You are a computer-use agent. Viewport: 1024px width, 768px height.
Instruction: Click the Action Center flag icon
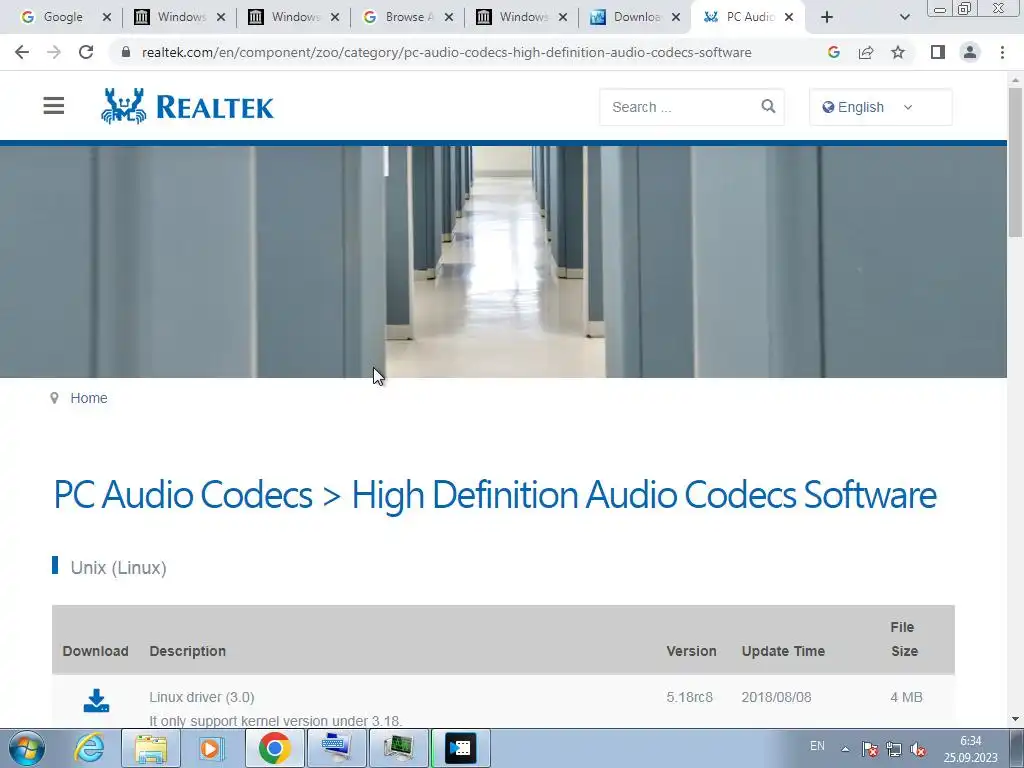pyautogui.click(x=869, y=749)
